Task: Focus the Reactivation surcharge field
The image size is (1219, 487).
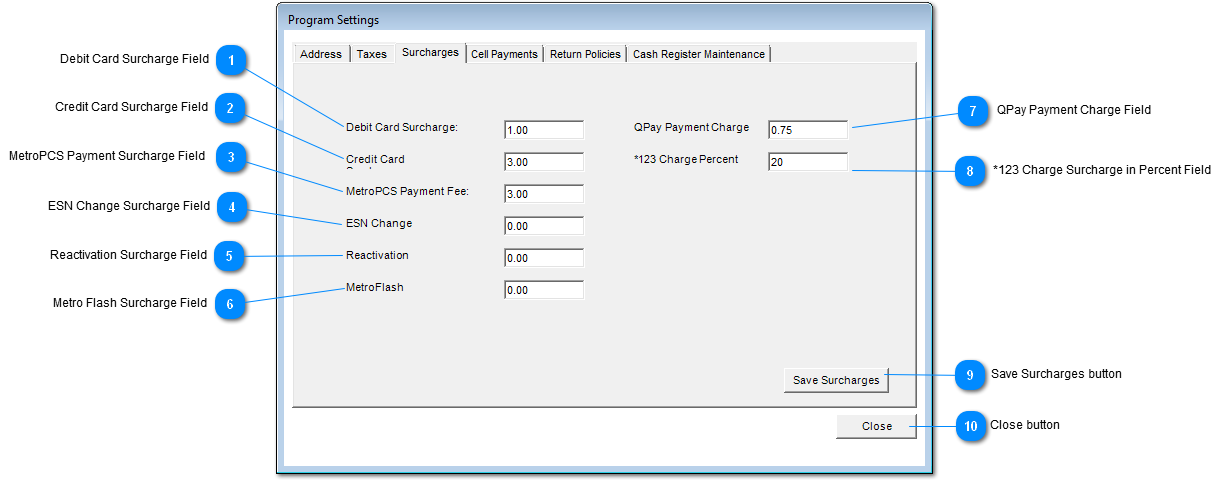Action: [544, 258]
